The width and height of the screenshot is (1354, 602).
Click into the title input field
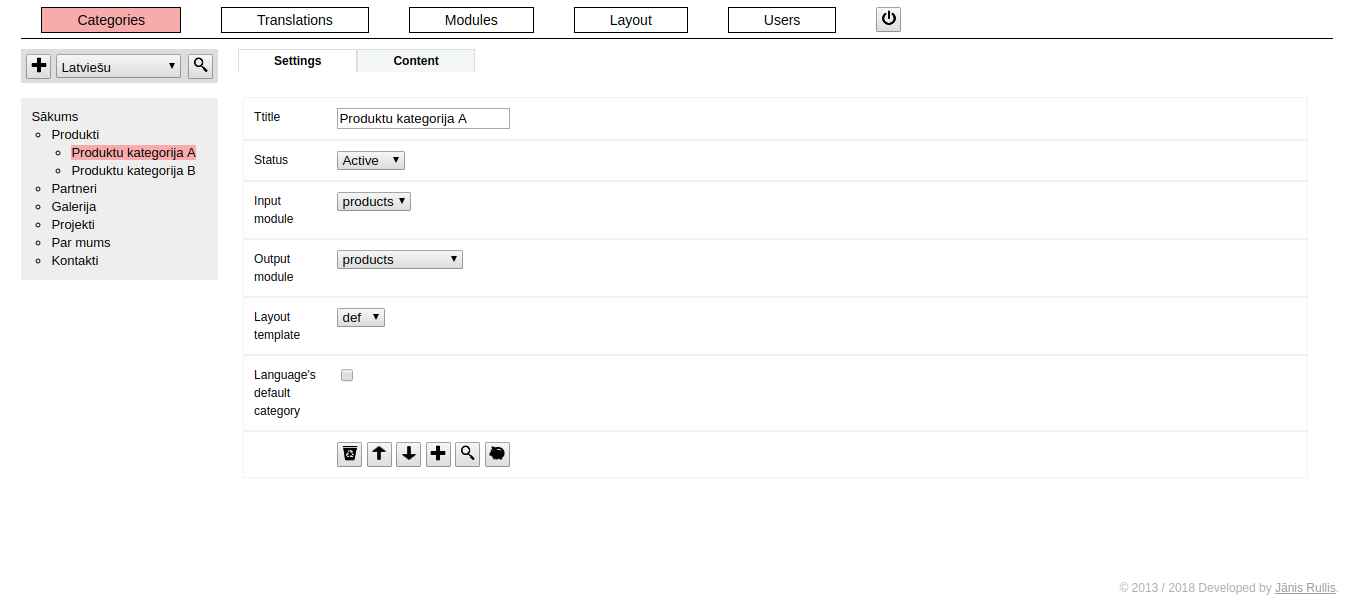pos(423,118)
